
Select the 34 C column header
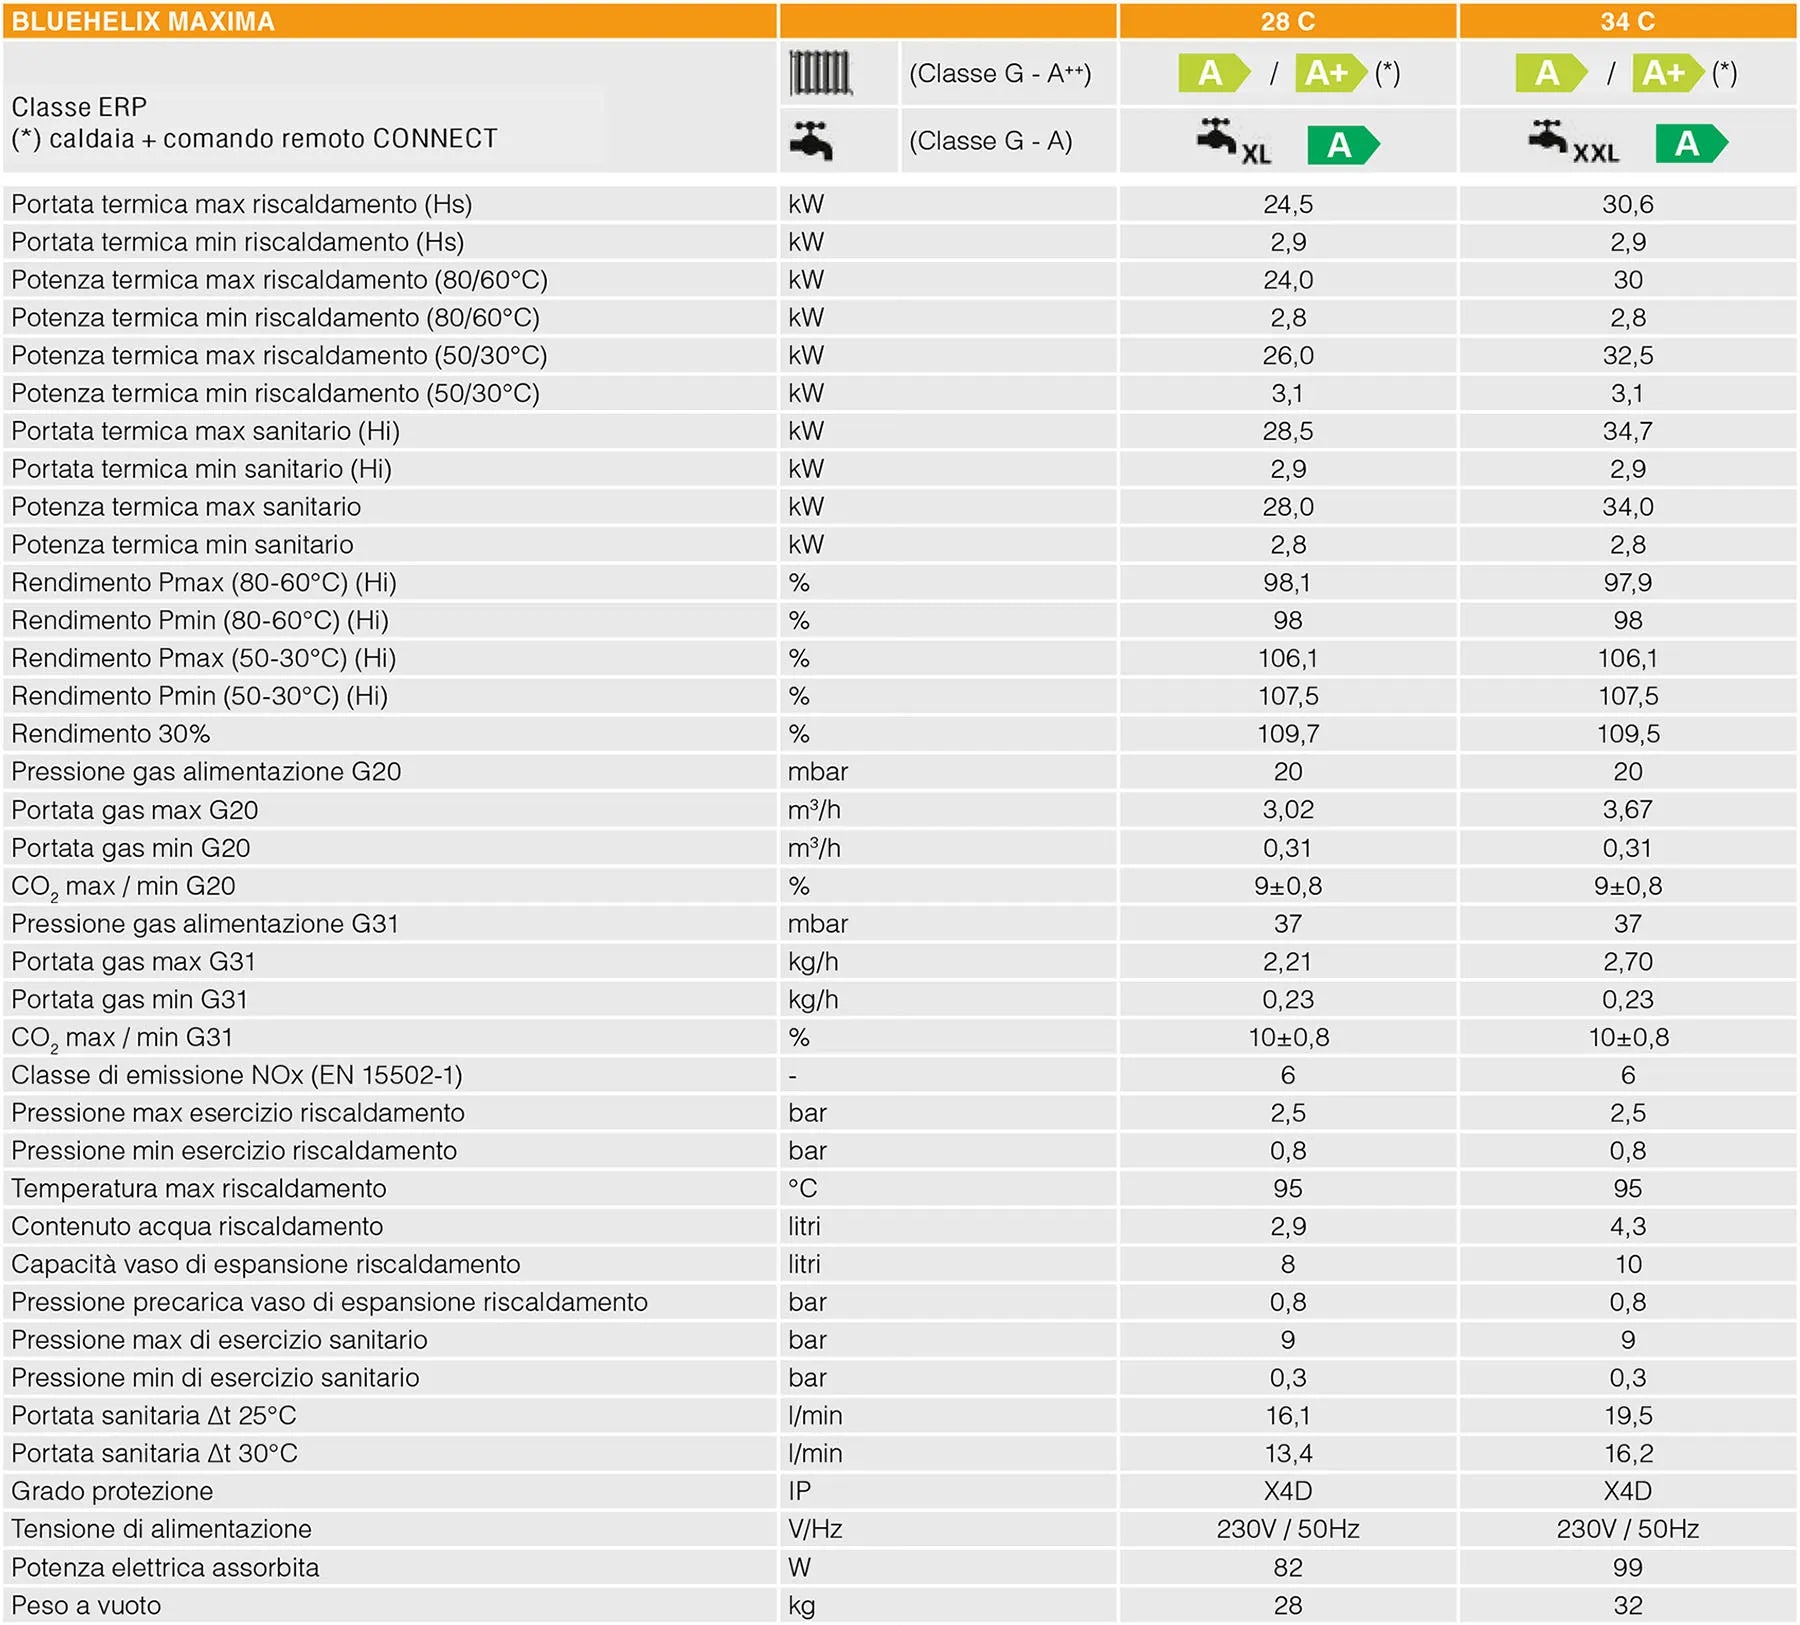click(1627, 21)
